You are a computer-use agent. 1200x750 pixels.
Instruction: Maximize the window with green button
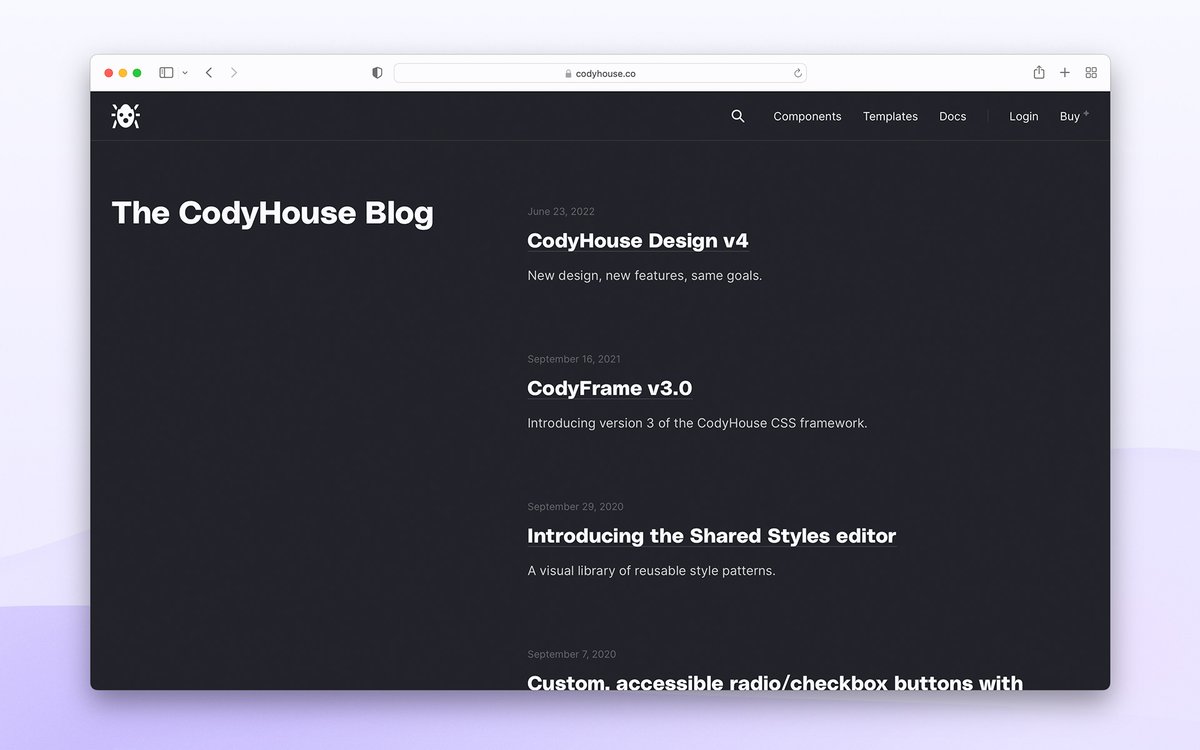pos(137,73)
